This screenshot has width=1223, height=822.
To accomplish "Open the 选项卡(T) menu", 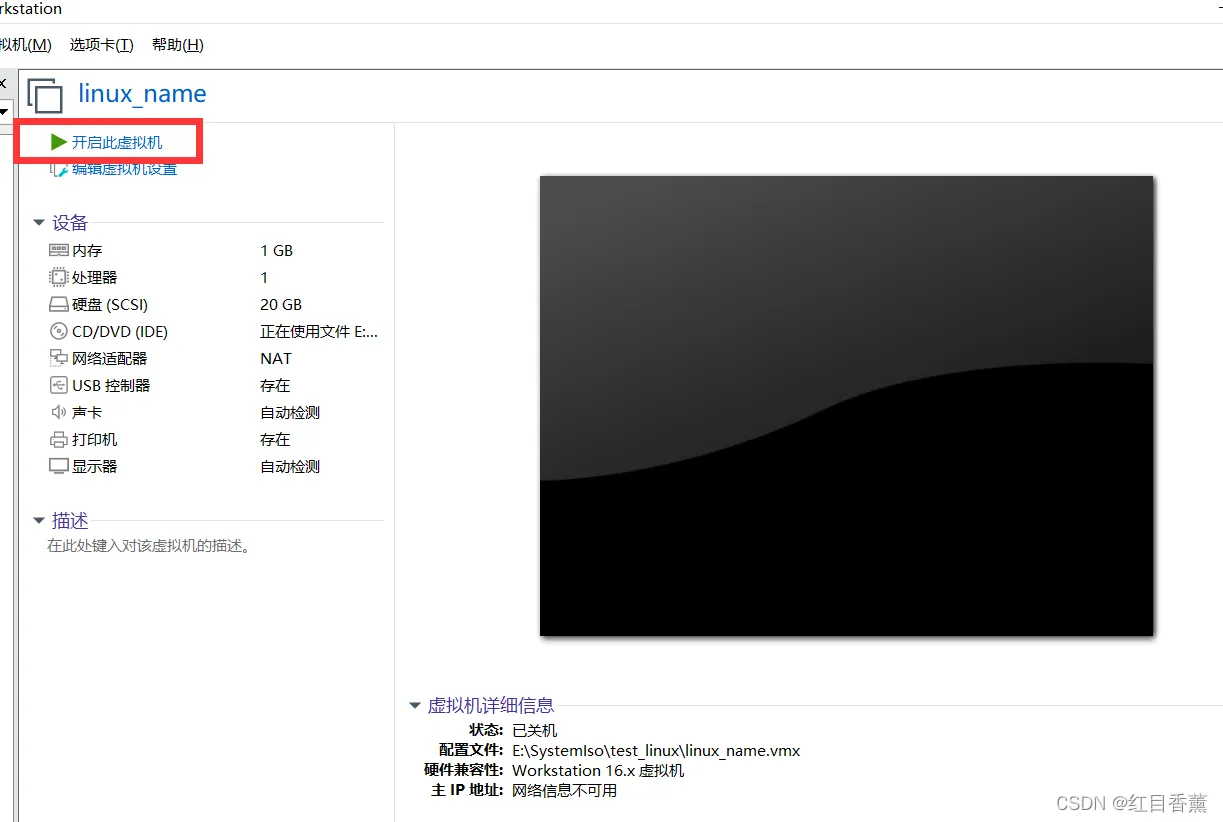I will pyautogui.click(x=101, y=44).
